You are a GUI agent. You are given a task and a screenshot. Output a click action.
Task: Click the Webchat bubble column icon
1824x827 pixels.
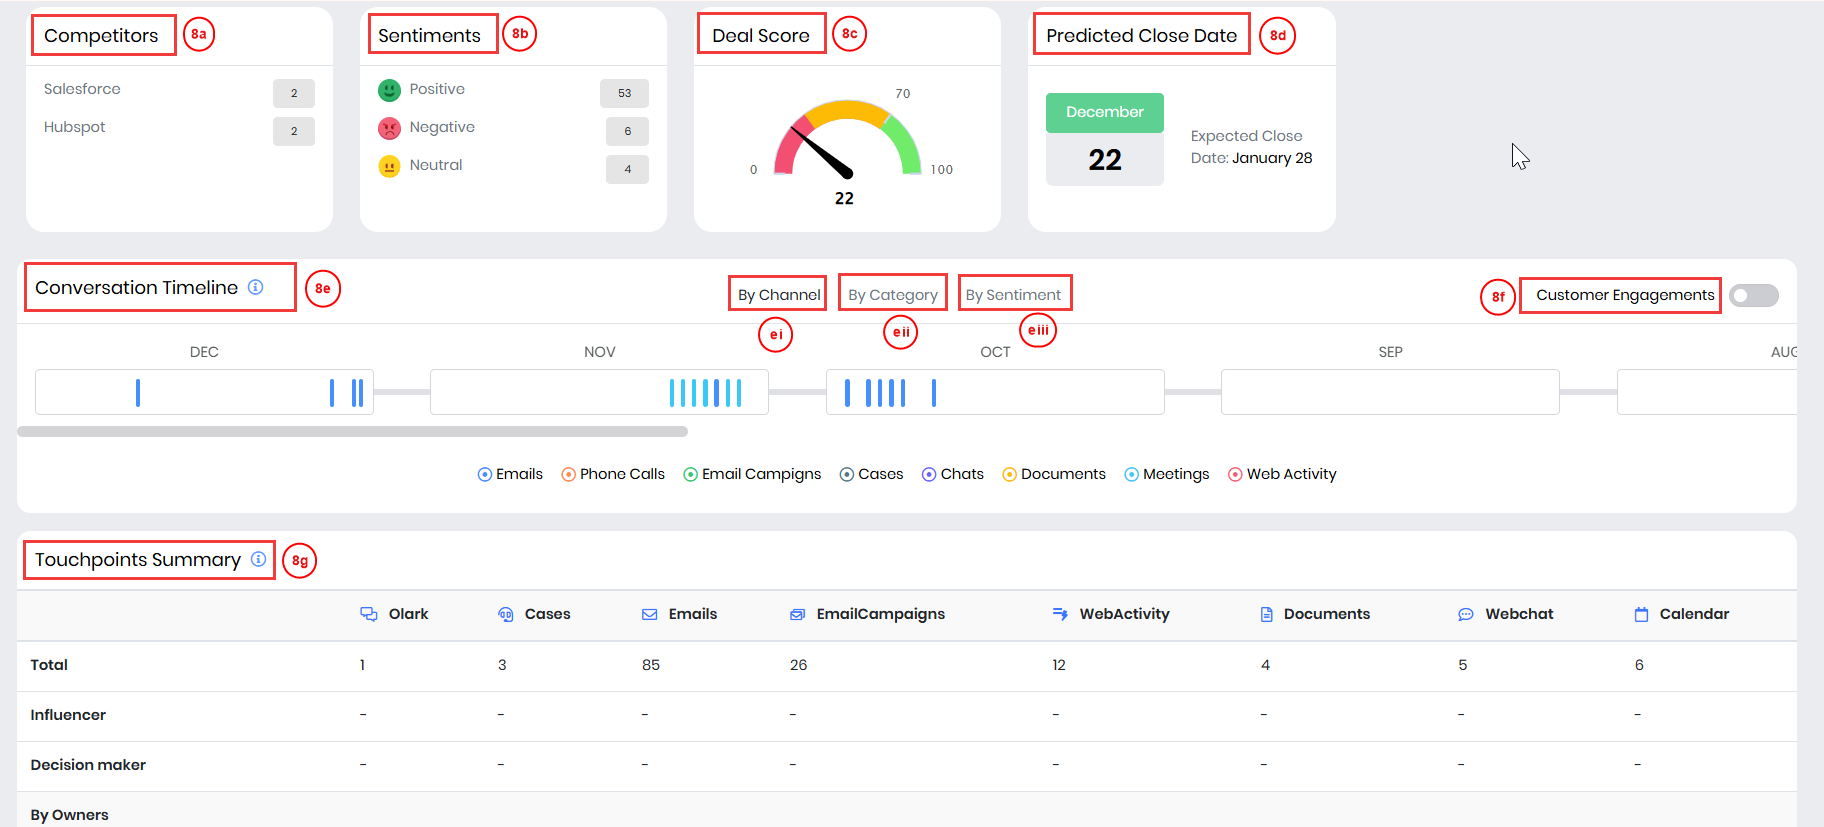pos(1466,614)
